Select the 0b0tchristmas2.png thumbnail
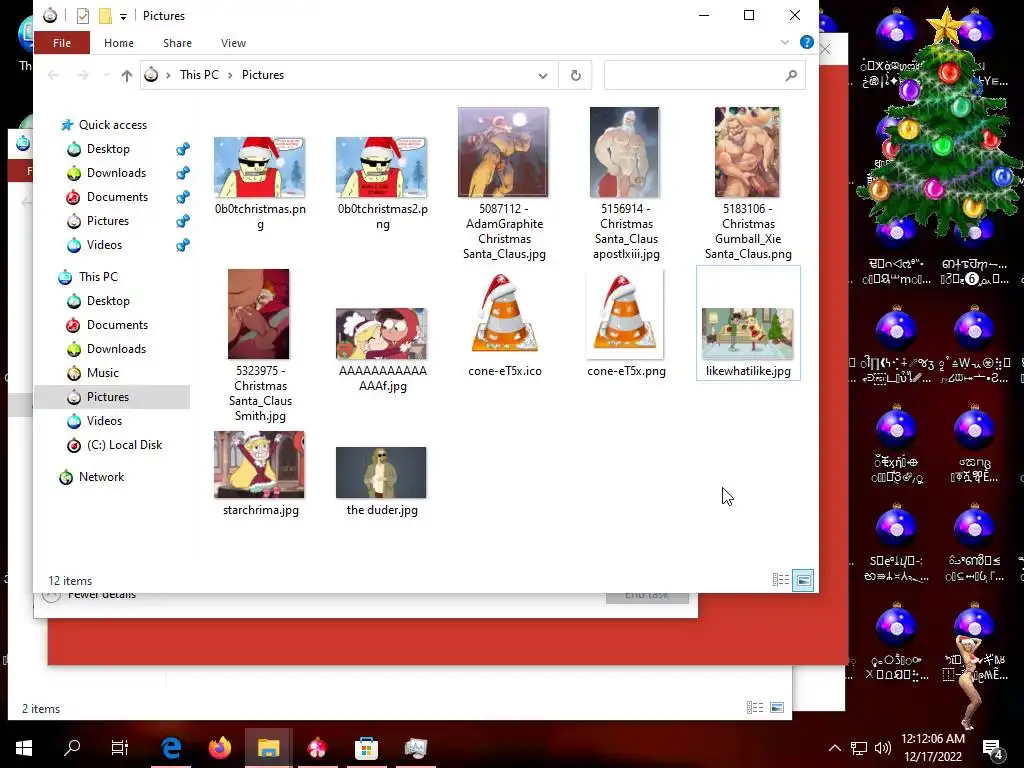The image size is (1024, 768). 382,167
